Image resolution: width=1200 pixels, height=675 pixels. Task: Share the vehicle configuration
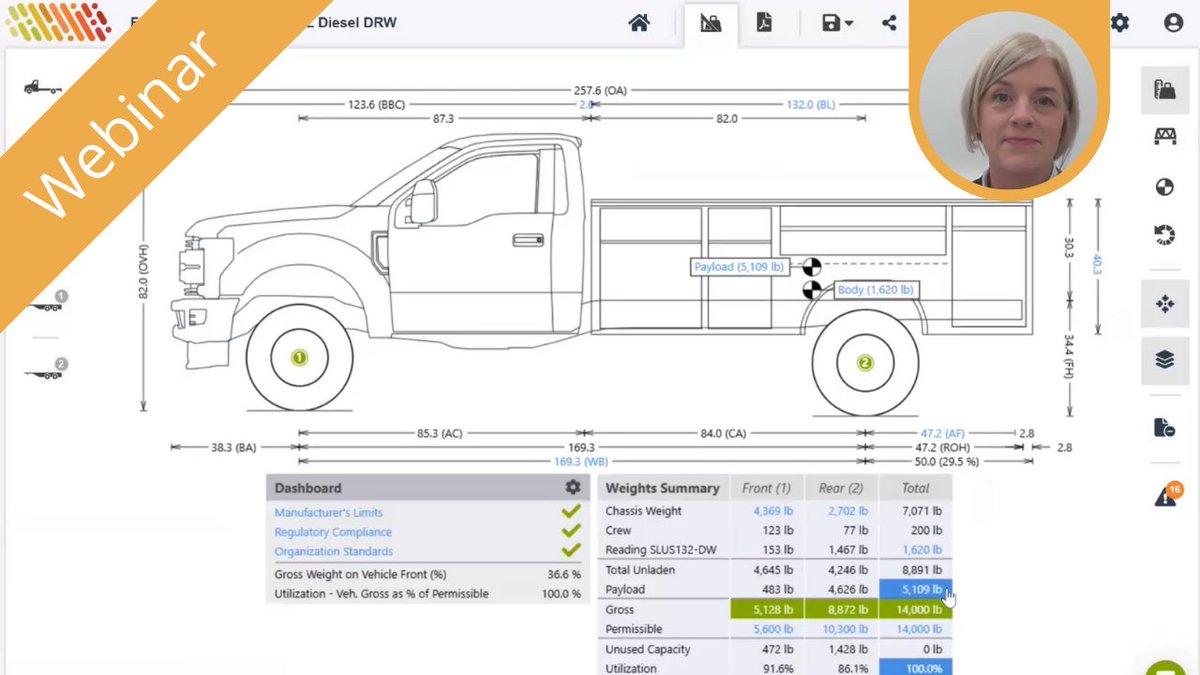(x=889, y=22)
